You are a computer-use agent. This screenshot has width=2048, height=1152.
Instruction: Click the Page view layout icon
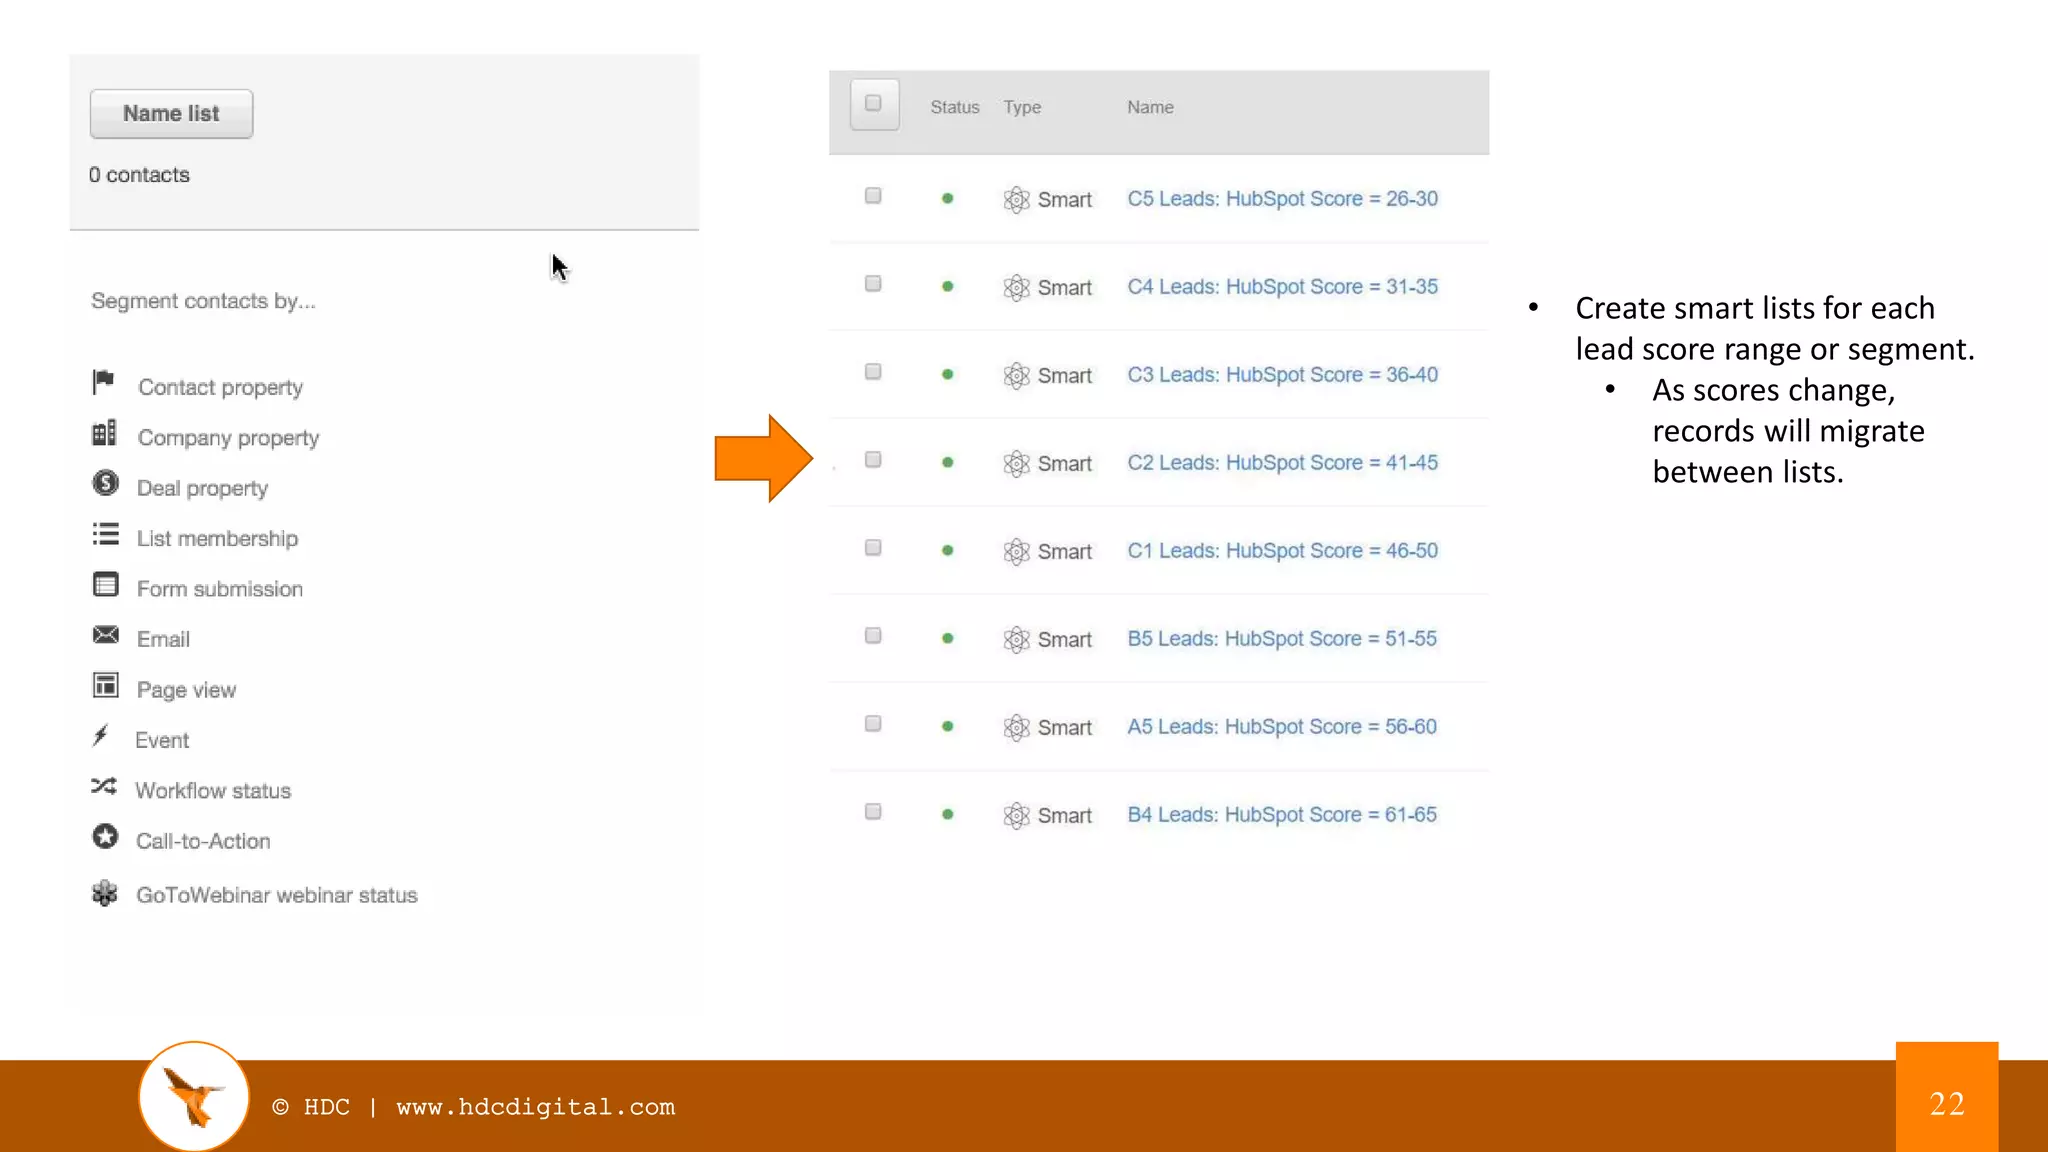[105, 685]
